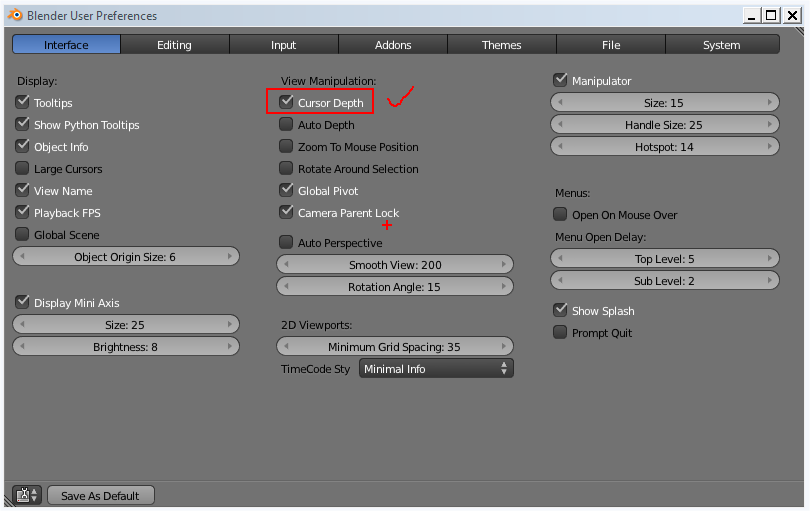This screenshot has width=810, height=511.
Task: Click Save As Default button
Action: pos(101,495)
